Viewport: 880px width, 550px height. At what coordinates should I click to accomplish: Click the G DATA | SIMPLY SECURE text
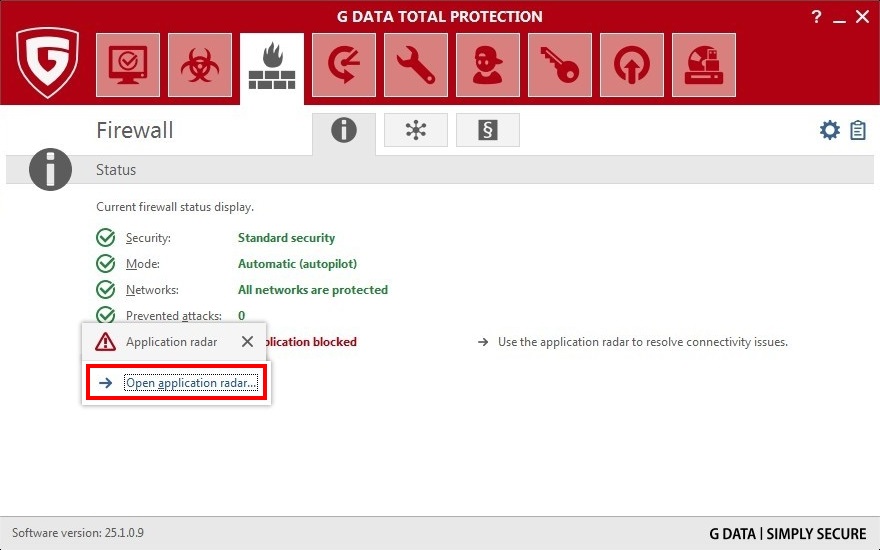tap(787, 534)
